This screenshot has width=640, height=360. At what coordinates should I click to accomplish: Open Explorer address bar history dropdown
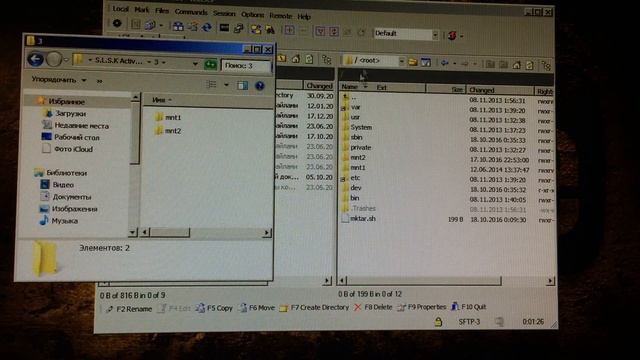pos(195,64)
